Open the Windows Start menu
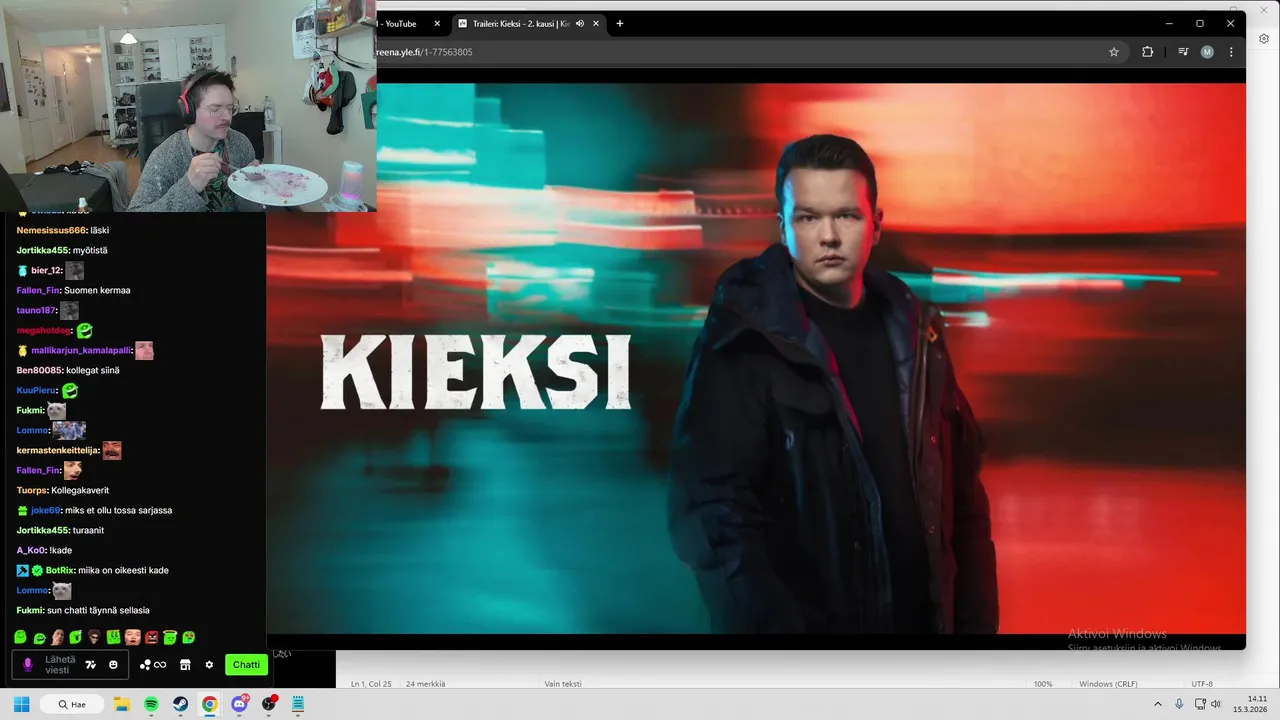Viewport: 1280px width, 720px height. point(21,704)
